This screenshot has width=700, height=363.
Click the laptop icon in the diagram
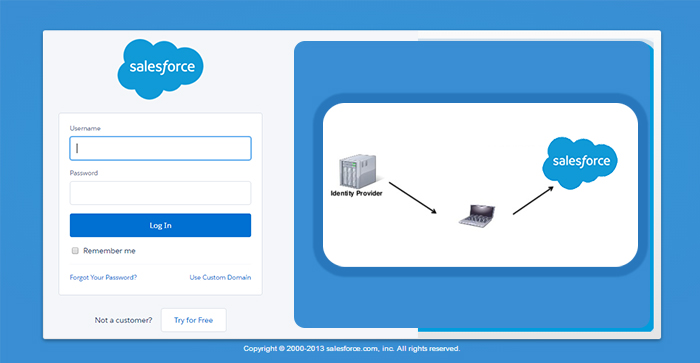point(477,216)
